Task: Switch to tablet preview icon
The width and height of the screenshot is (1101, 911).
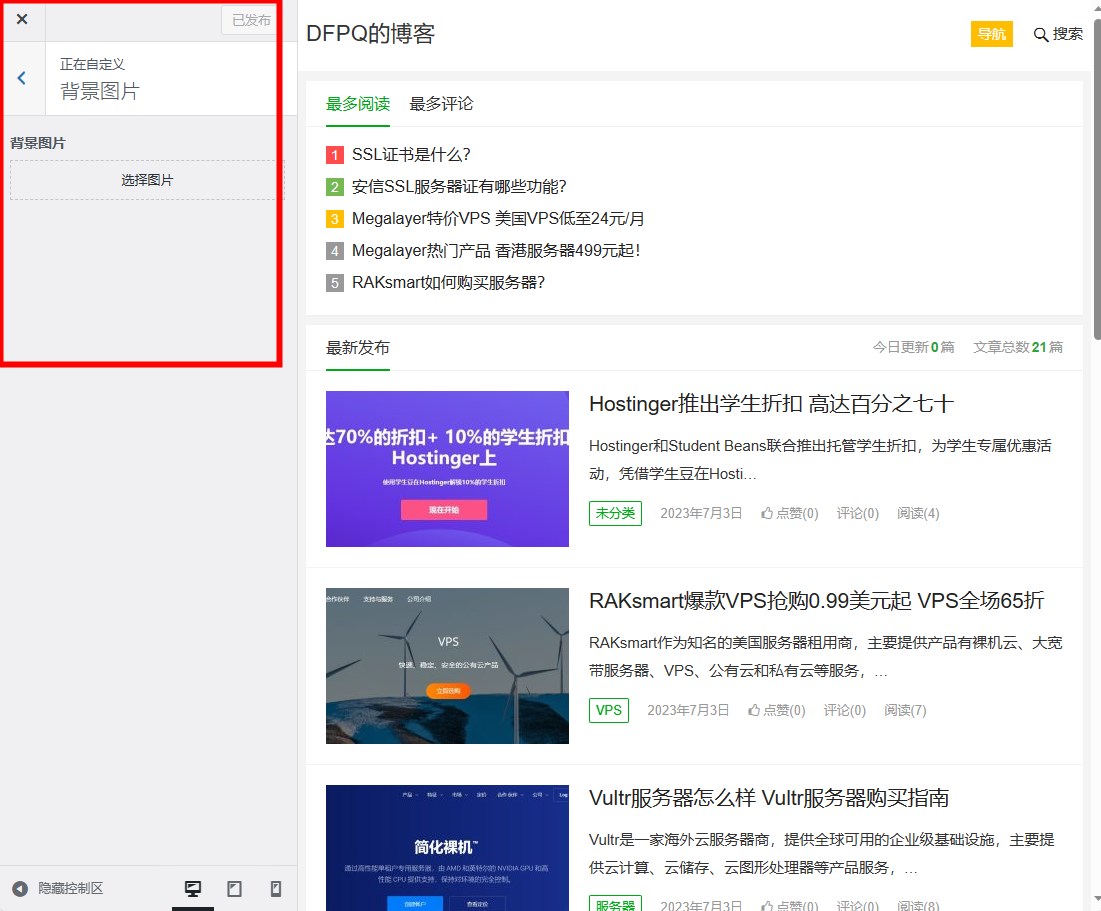Action: tap(234, 889)
